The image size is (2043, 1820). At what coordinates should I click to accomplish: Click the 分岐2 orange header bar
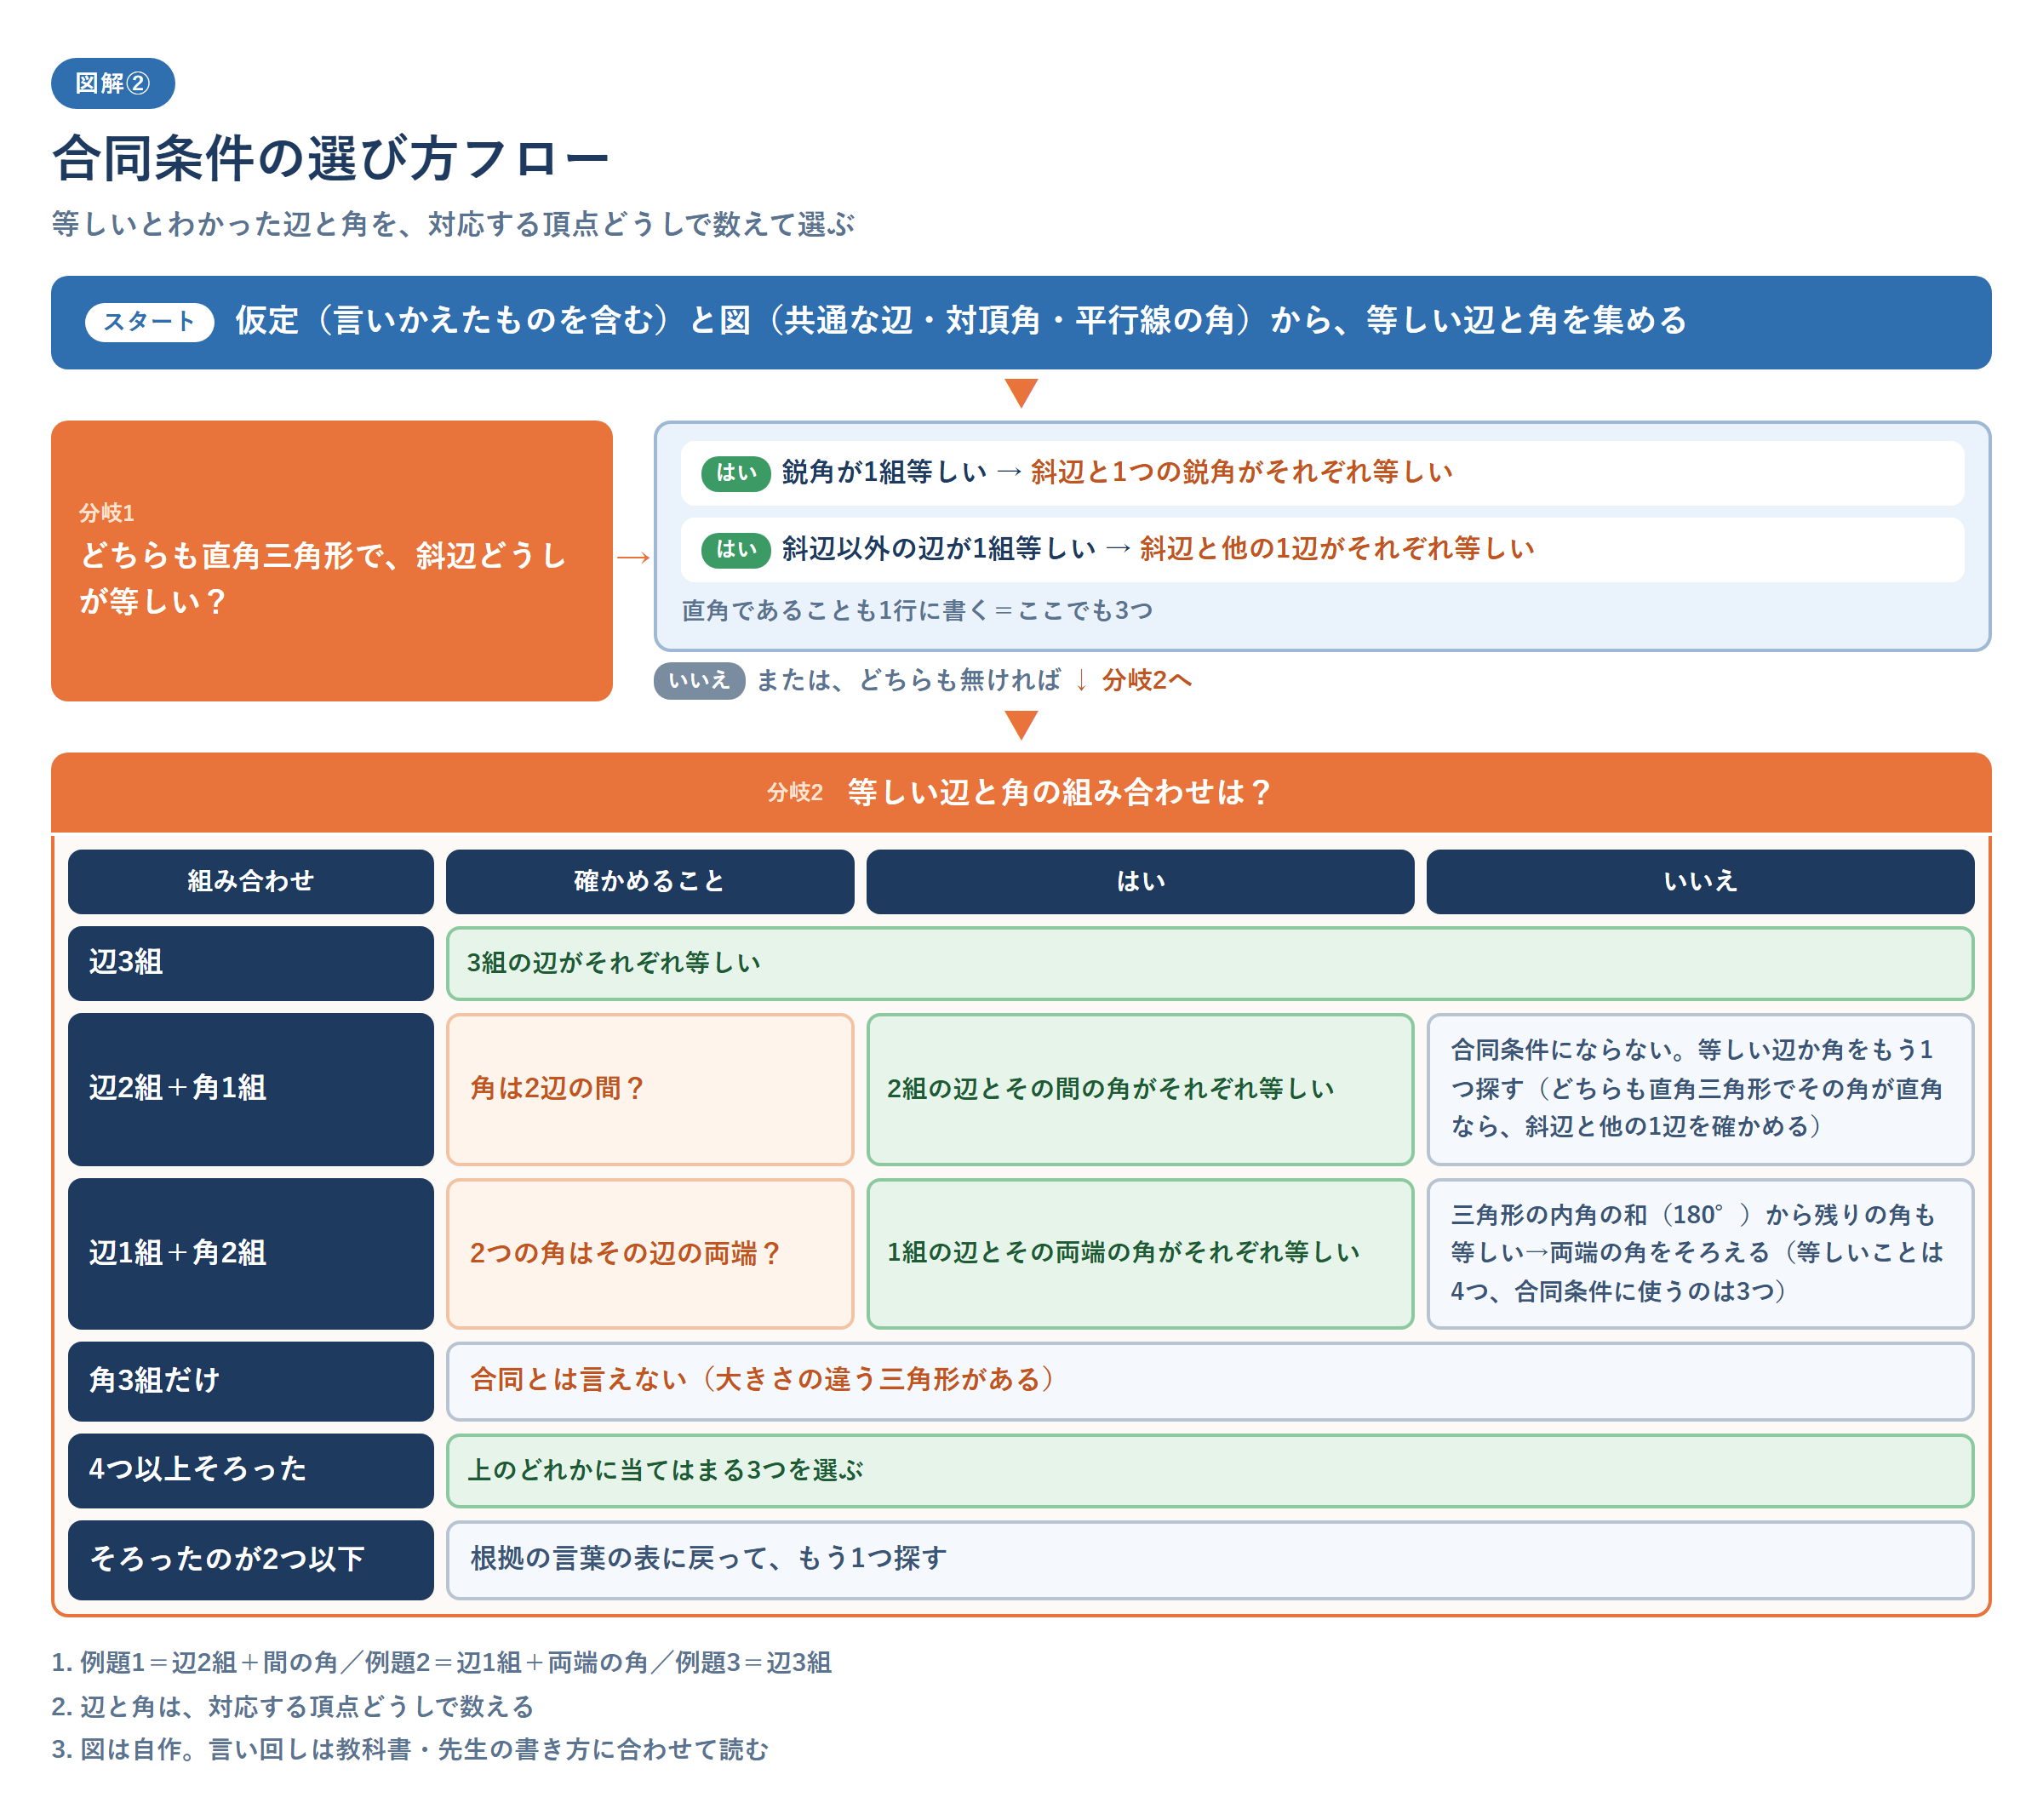point(1021,792)
